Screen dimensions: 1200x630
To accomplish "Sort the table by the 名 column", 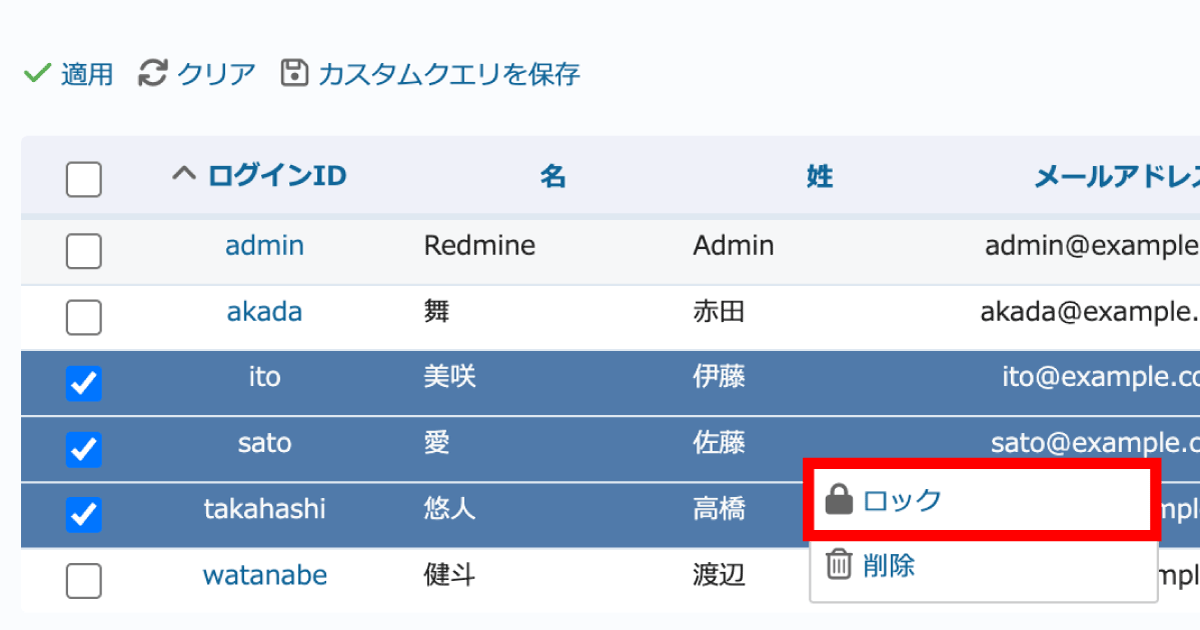I will (555, 175).
